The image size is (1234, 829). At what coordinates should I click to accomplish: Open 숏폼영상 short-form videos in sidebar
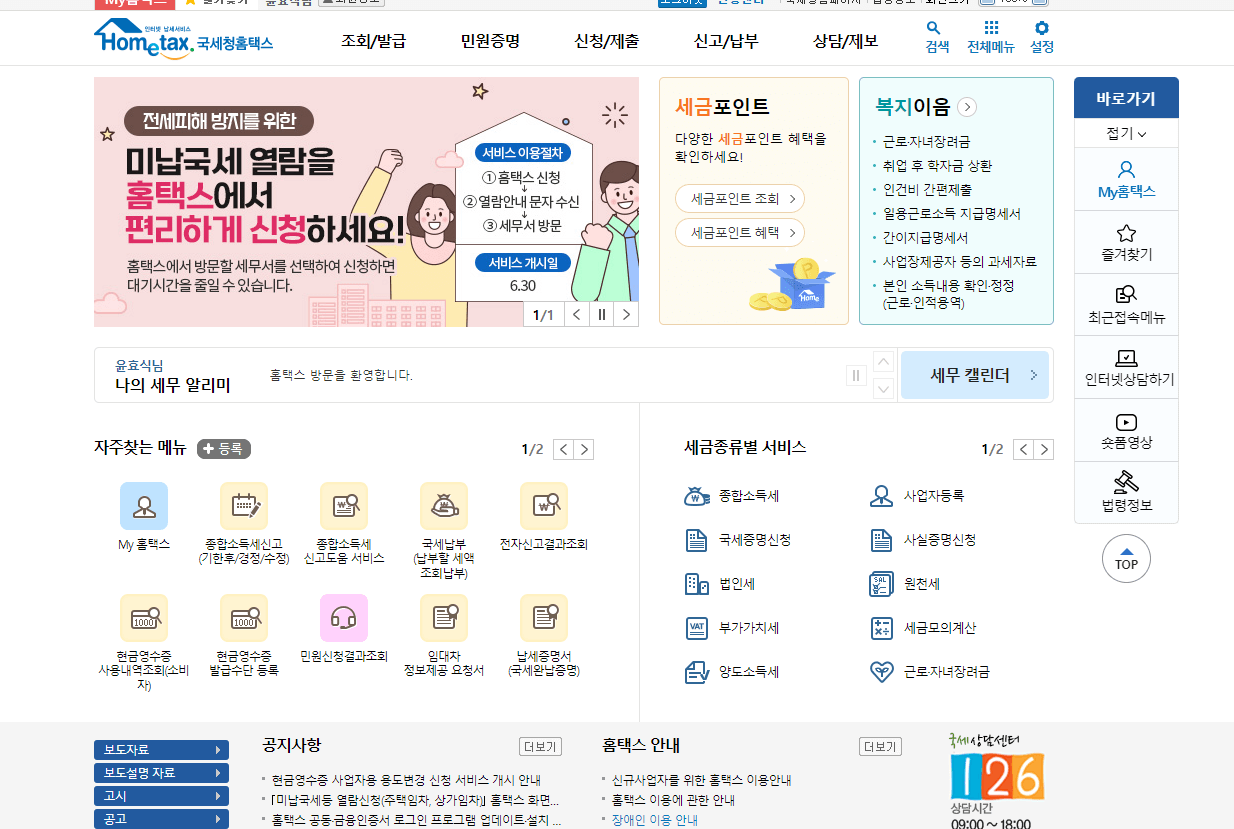pos(1126,430)
